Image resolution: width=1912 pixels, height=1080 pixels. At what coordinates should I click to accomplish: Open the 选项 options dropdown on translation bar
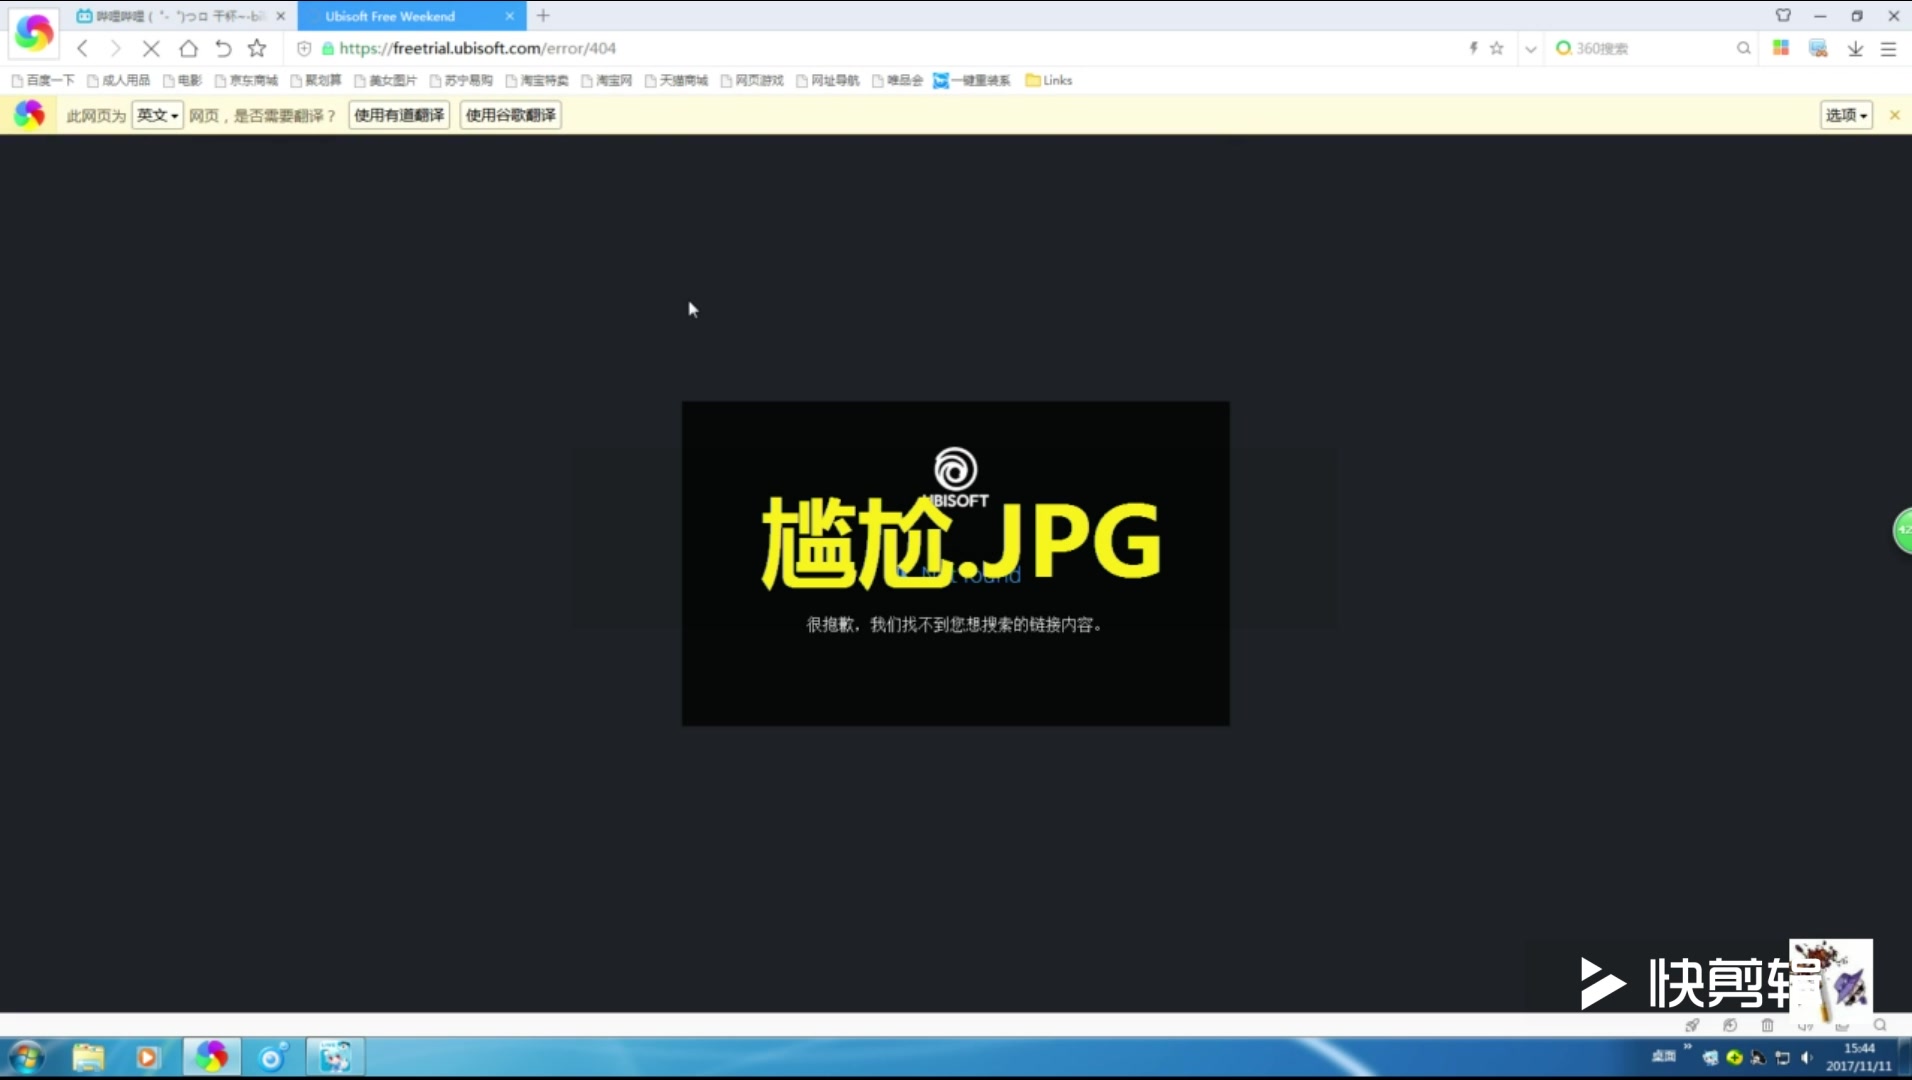click(x=1845, y=115)
